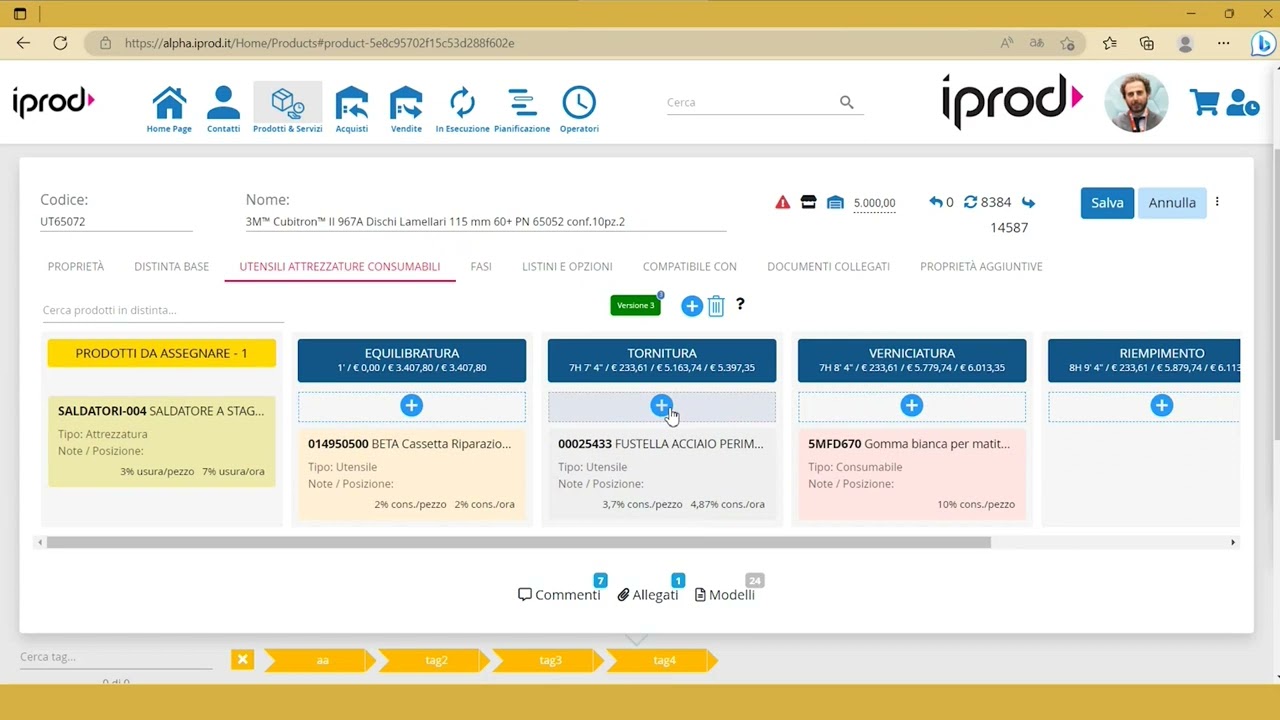Open the three-dot menu next to Annulla
The image size is (1280, 720).
tap(1217, 202)
